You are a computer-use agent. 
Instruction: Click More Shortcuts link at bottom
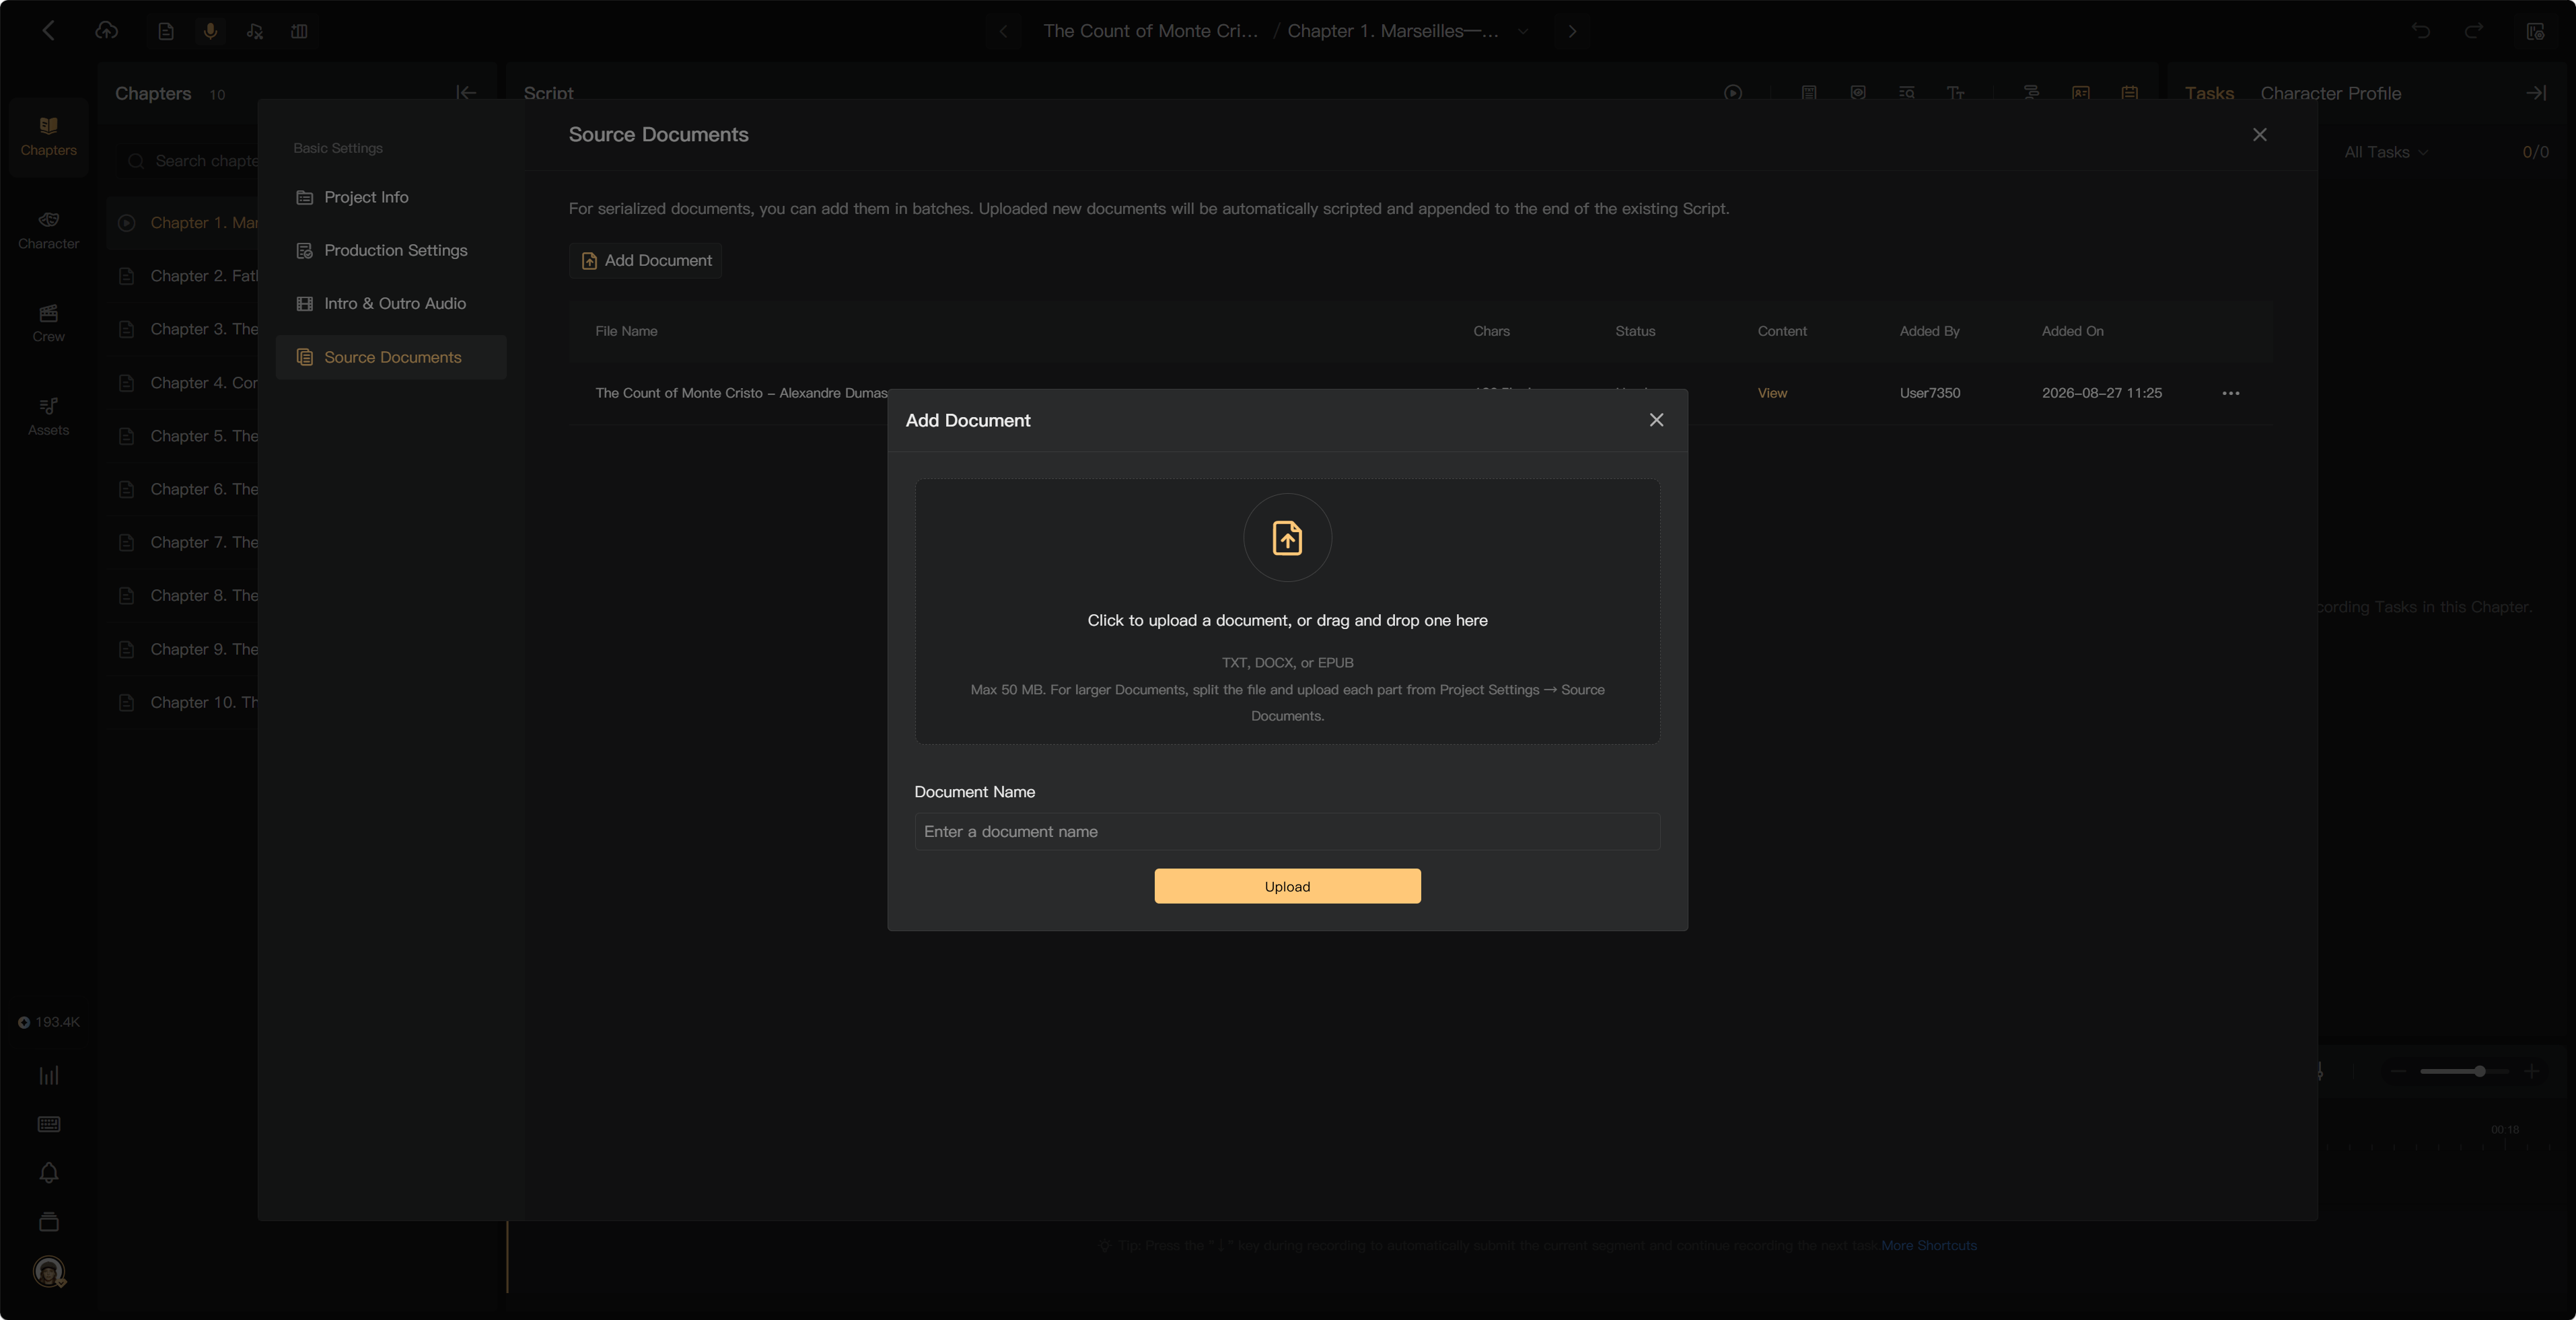click(x=1929, y=1245)
